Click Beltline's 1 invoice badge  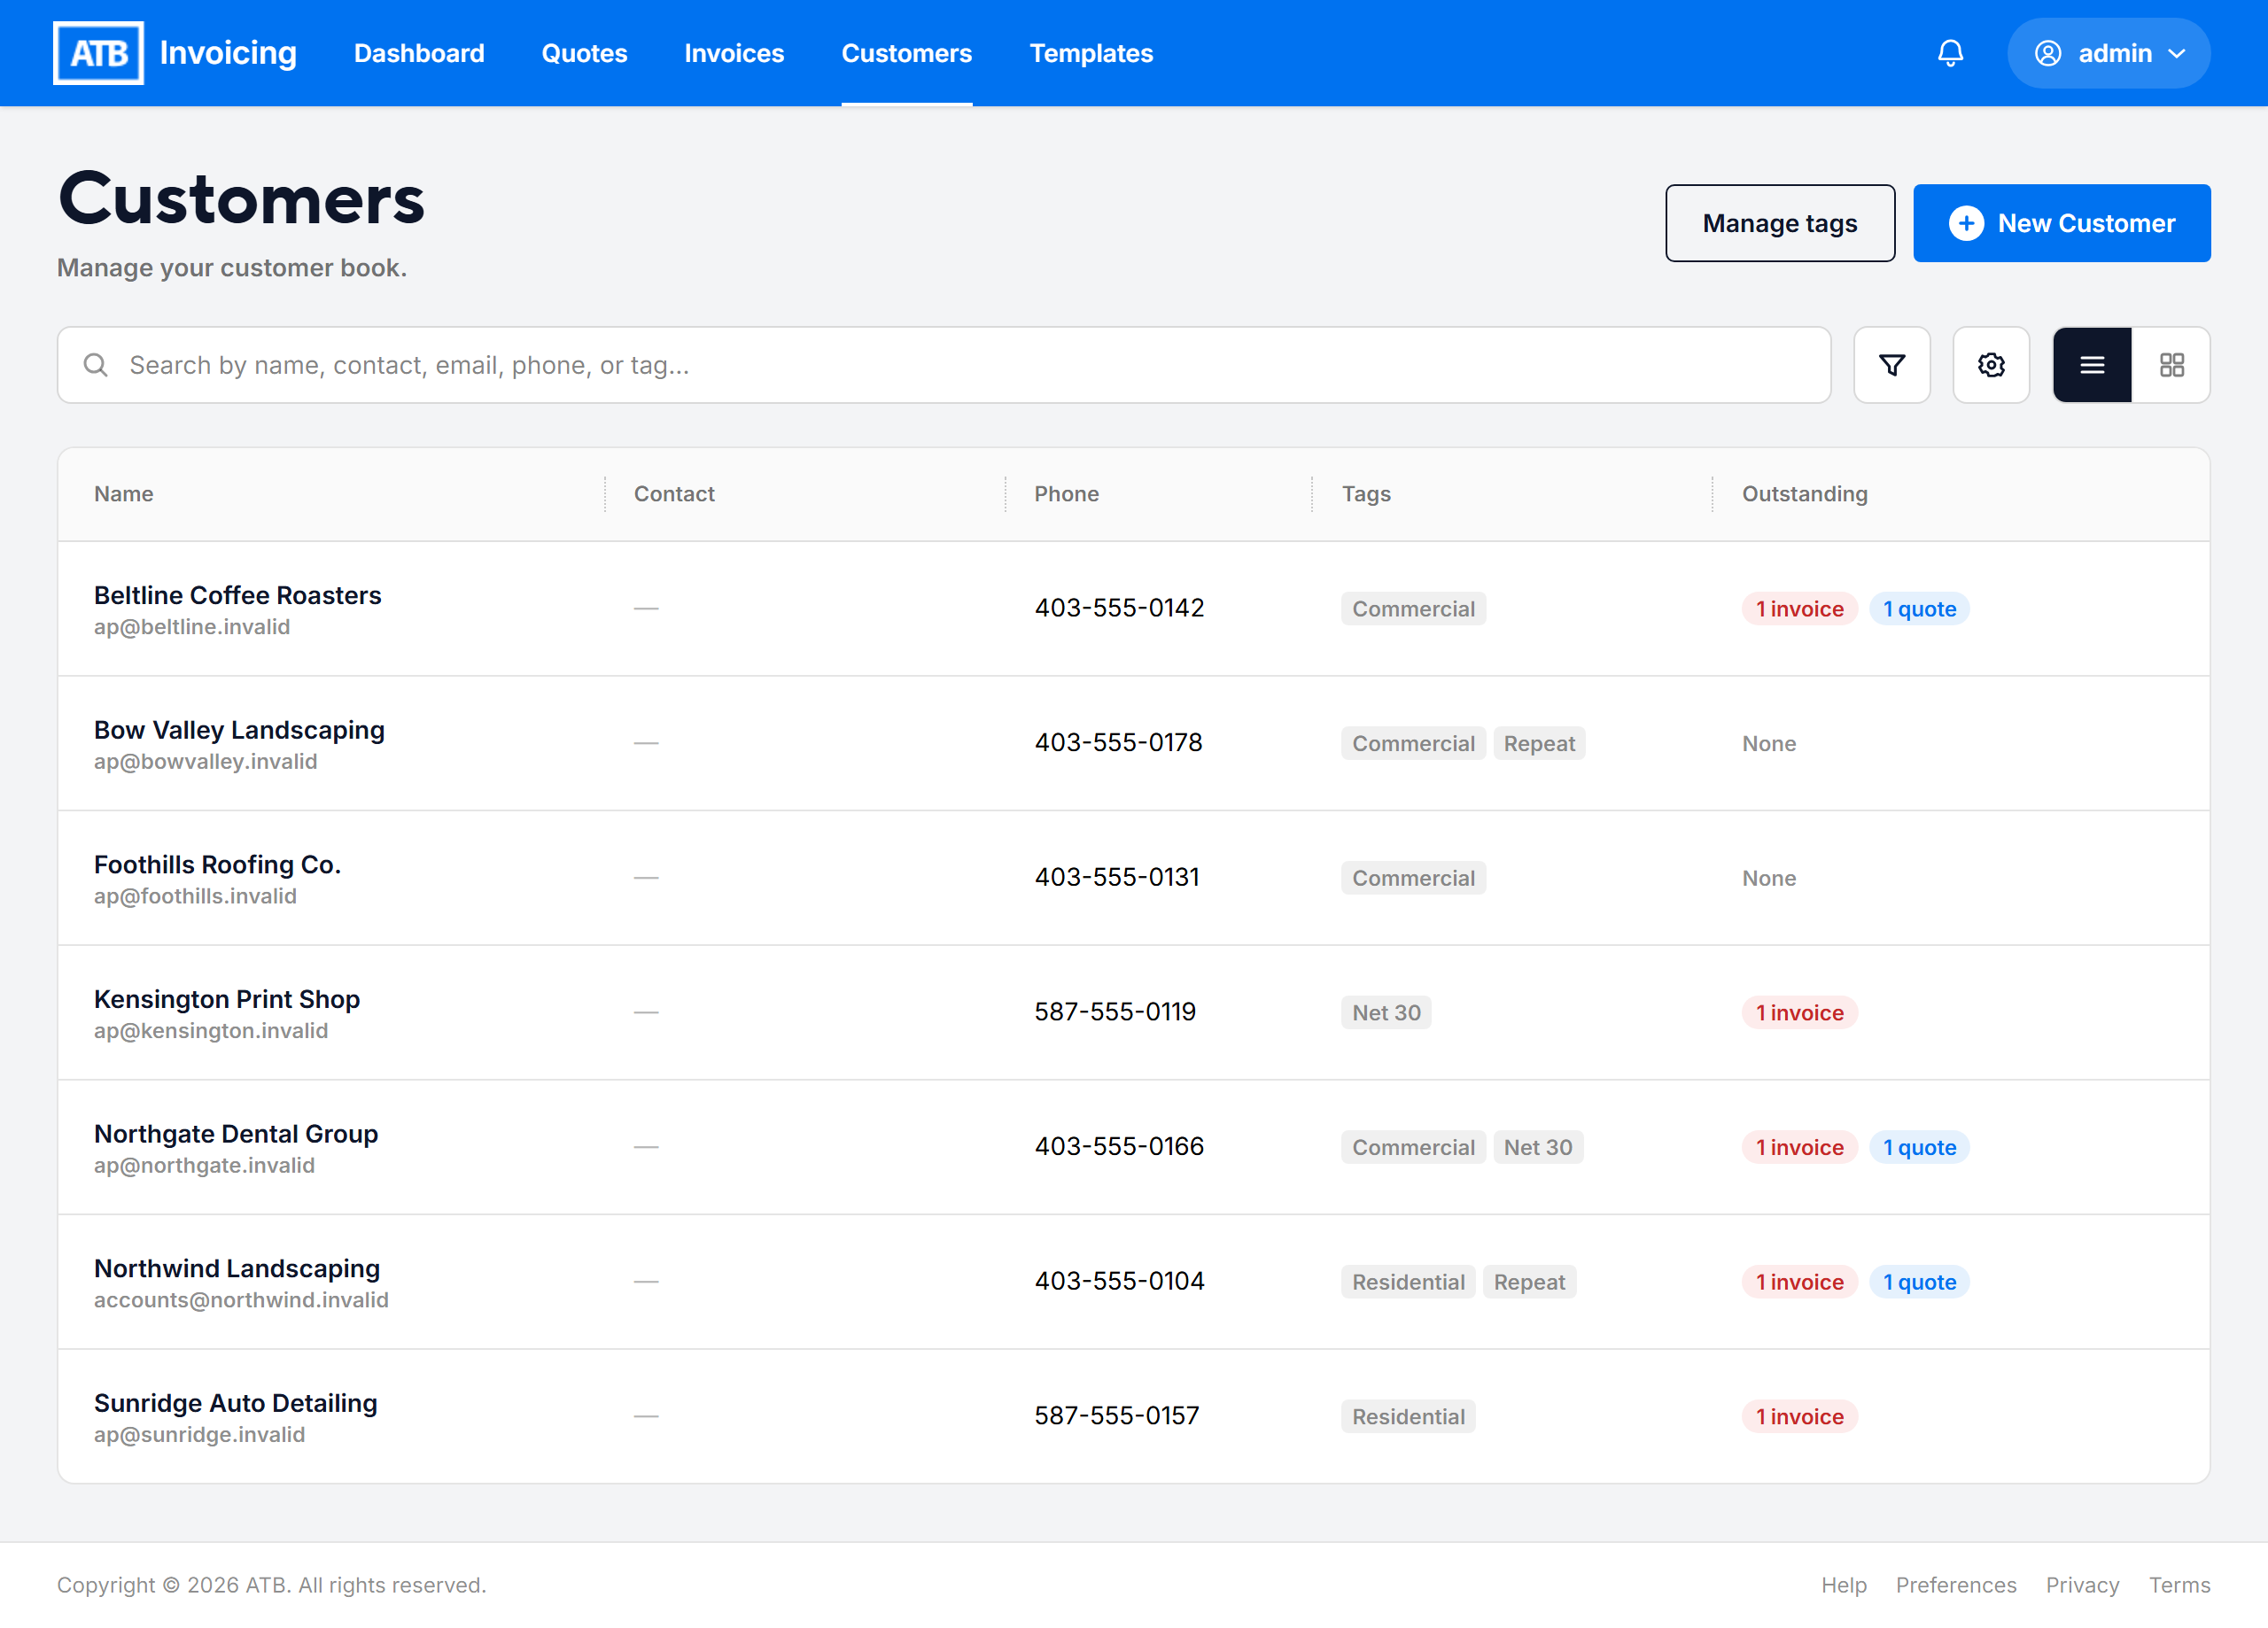pos(1799,609)
